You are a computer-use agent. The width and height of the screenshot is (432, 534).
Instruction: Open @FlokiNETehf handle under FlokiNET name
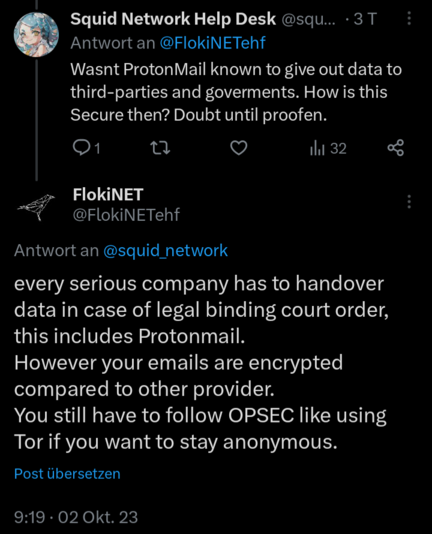click(126, 215)
